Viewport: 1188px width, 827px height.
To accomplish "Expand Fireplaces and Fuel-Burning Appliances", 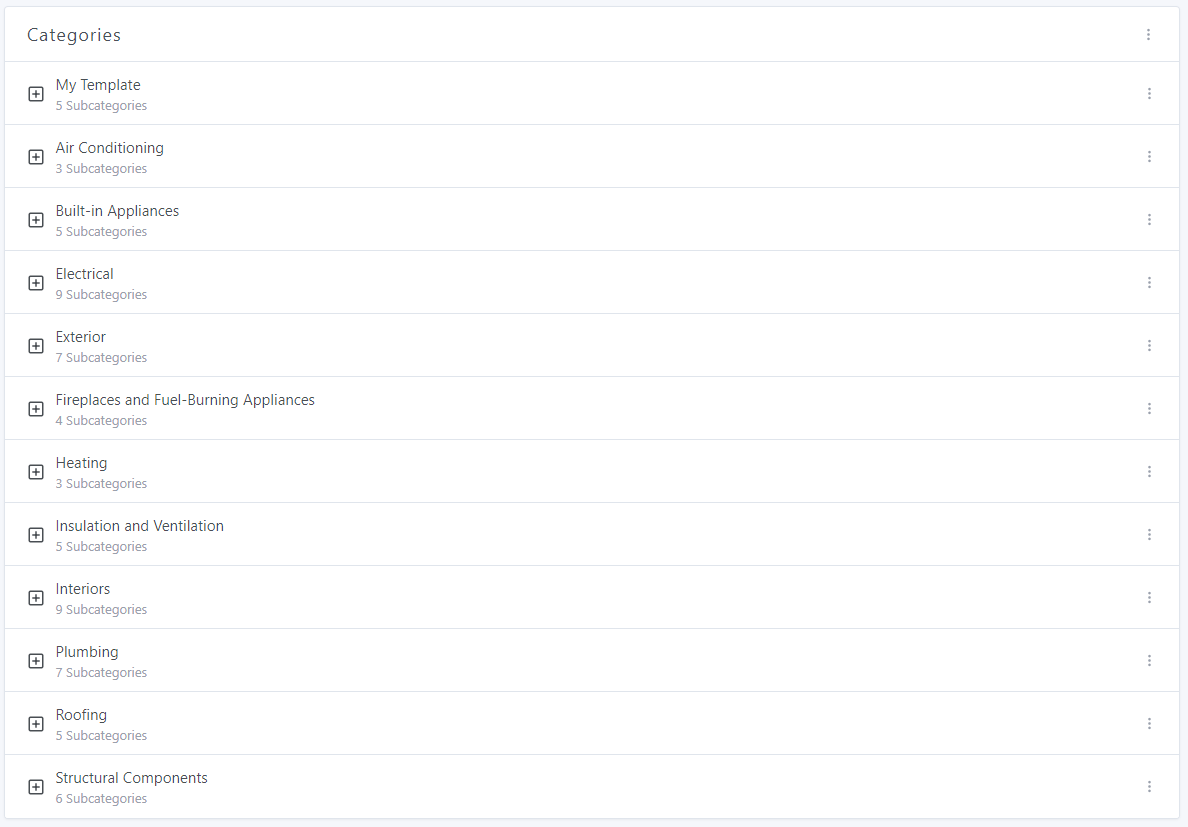I will [x=36, y=409].
